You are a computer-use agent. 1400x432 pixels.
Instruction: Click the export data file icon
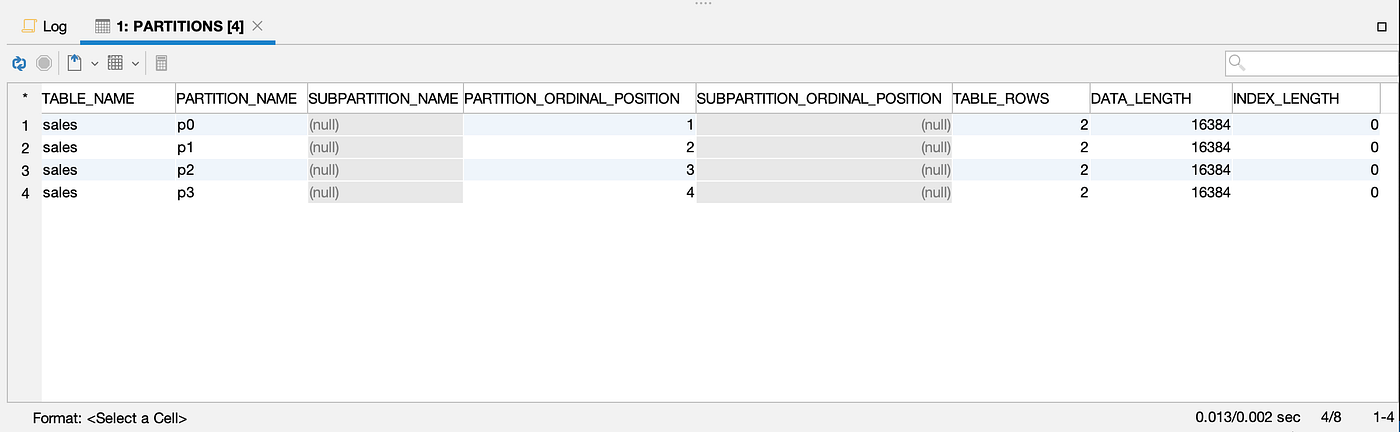point(75,63)
